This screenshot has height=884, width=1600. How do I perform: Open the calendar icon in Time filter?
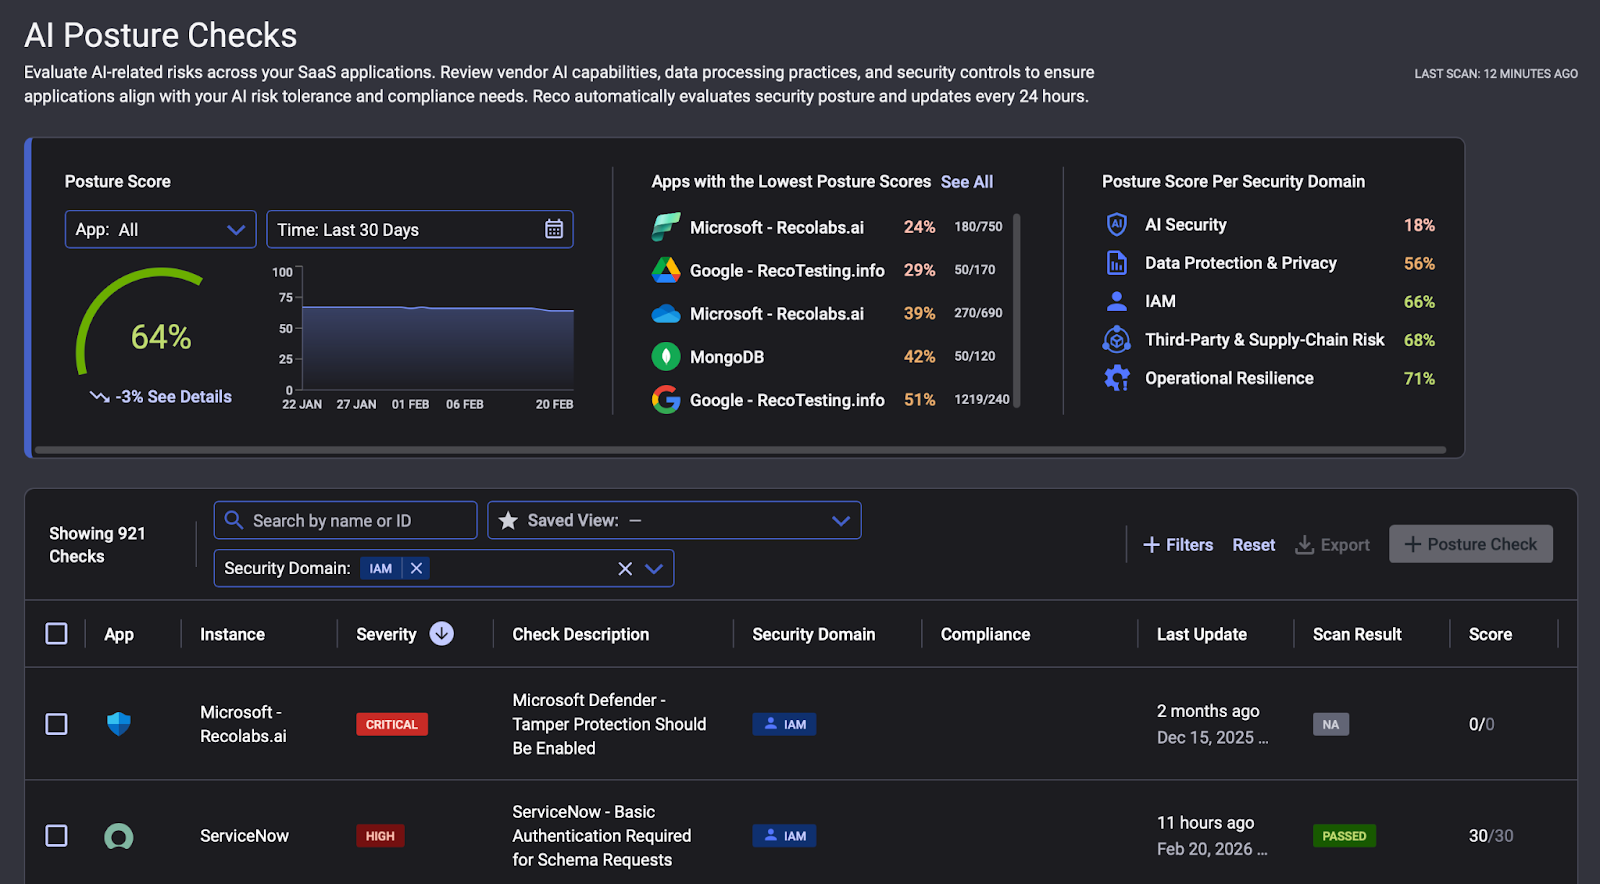[x=554, y=229]
